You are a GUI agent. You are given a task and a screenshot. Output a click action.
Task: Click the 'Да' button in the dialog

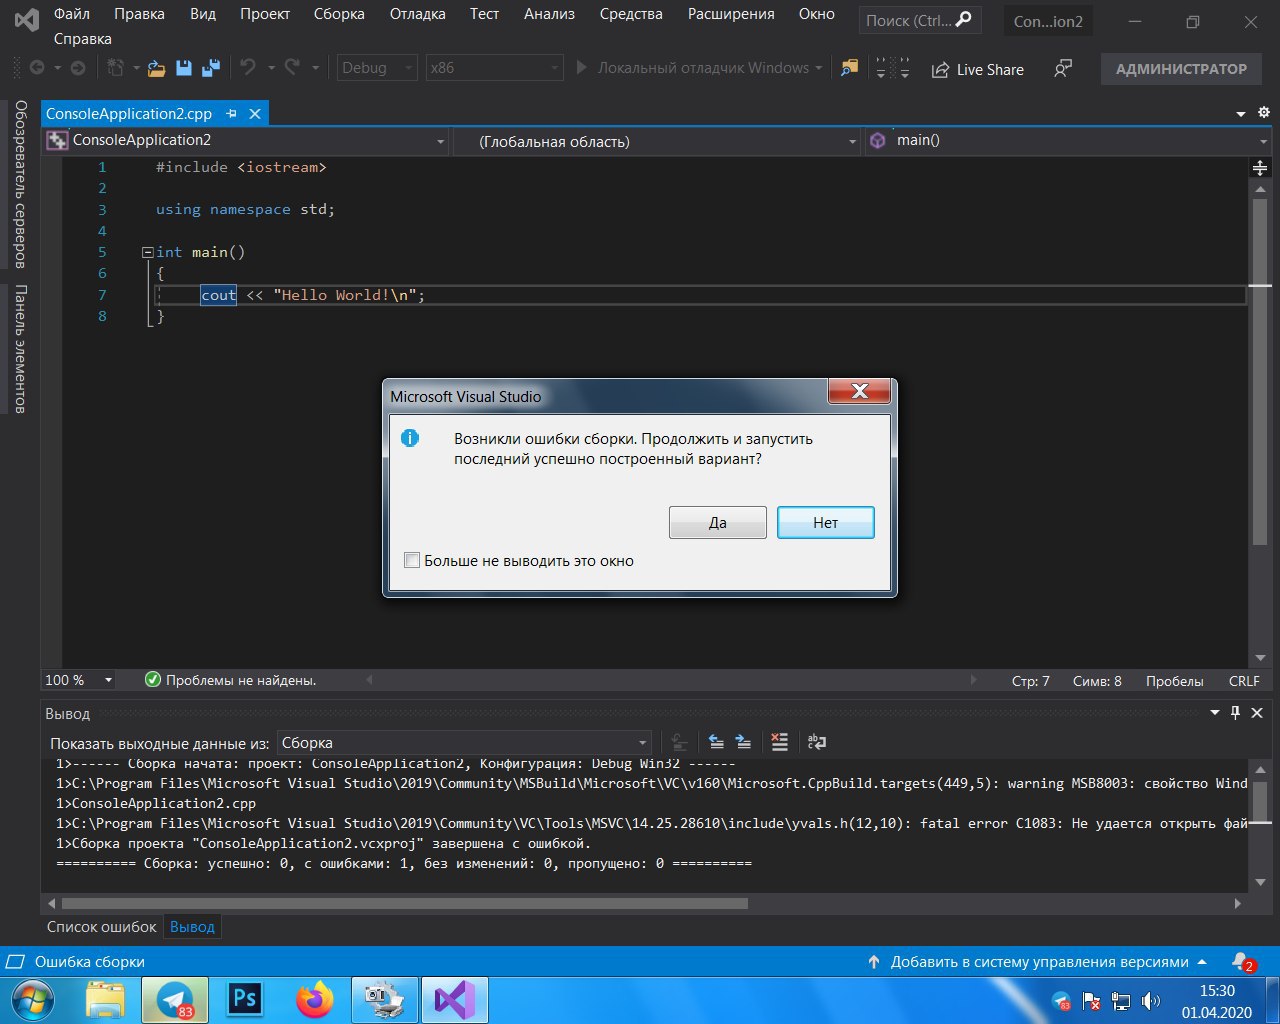pyautogui.click(x=718, y=522)
